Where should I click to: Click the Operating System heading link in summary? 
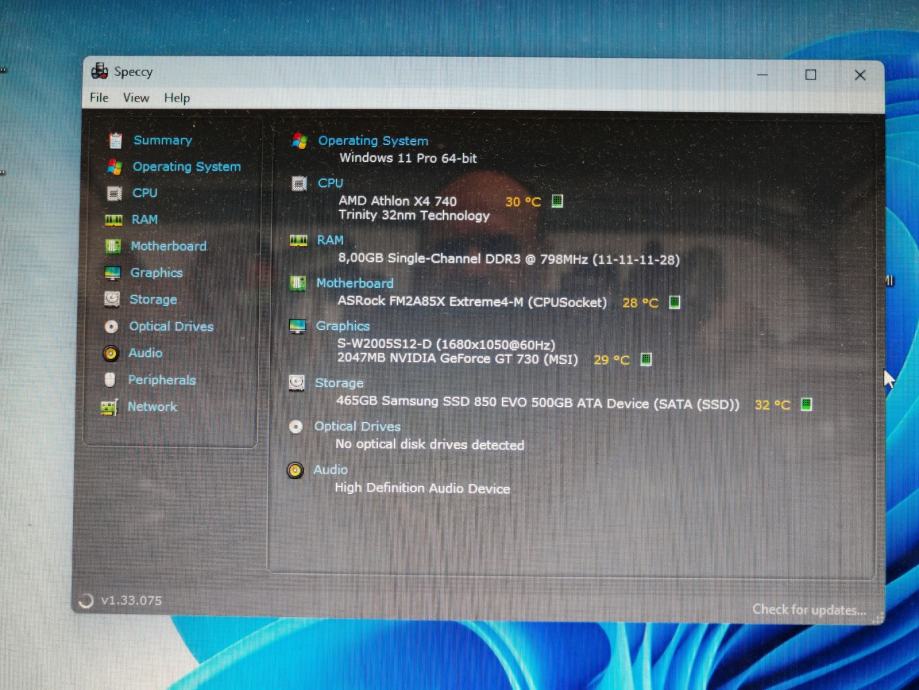tap(373, 141)
